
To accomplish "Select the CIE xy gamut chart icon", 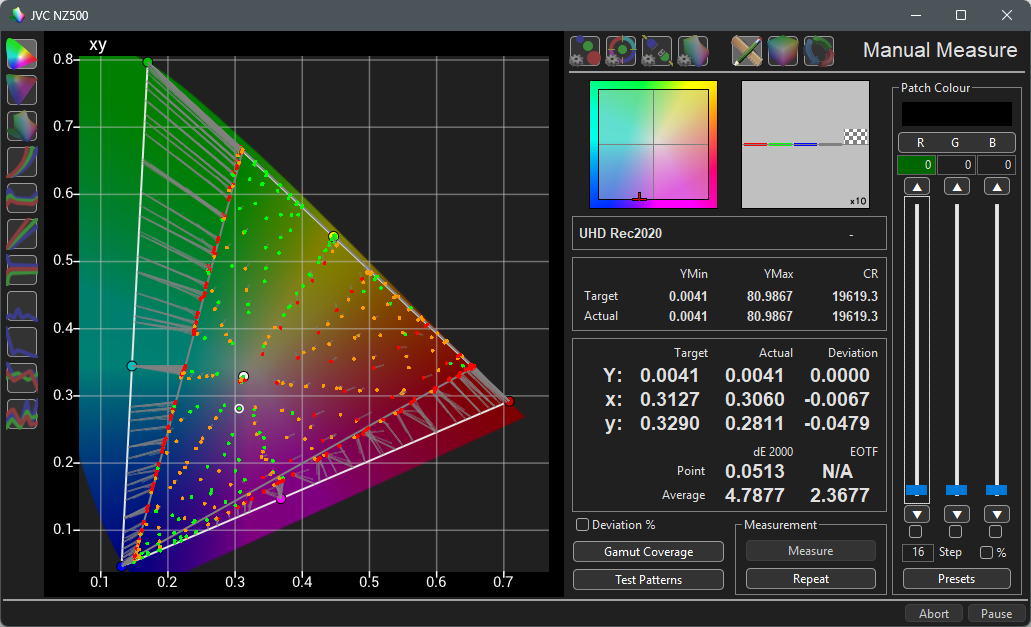I will [x=22, y=54].
